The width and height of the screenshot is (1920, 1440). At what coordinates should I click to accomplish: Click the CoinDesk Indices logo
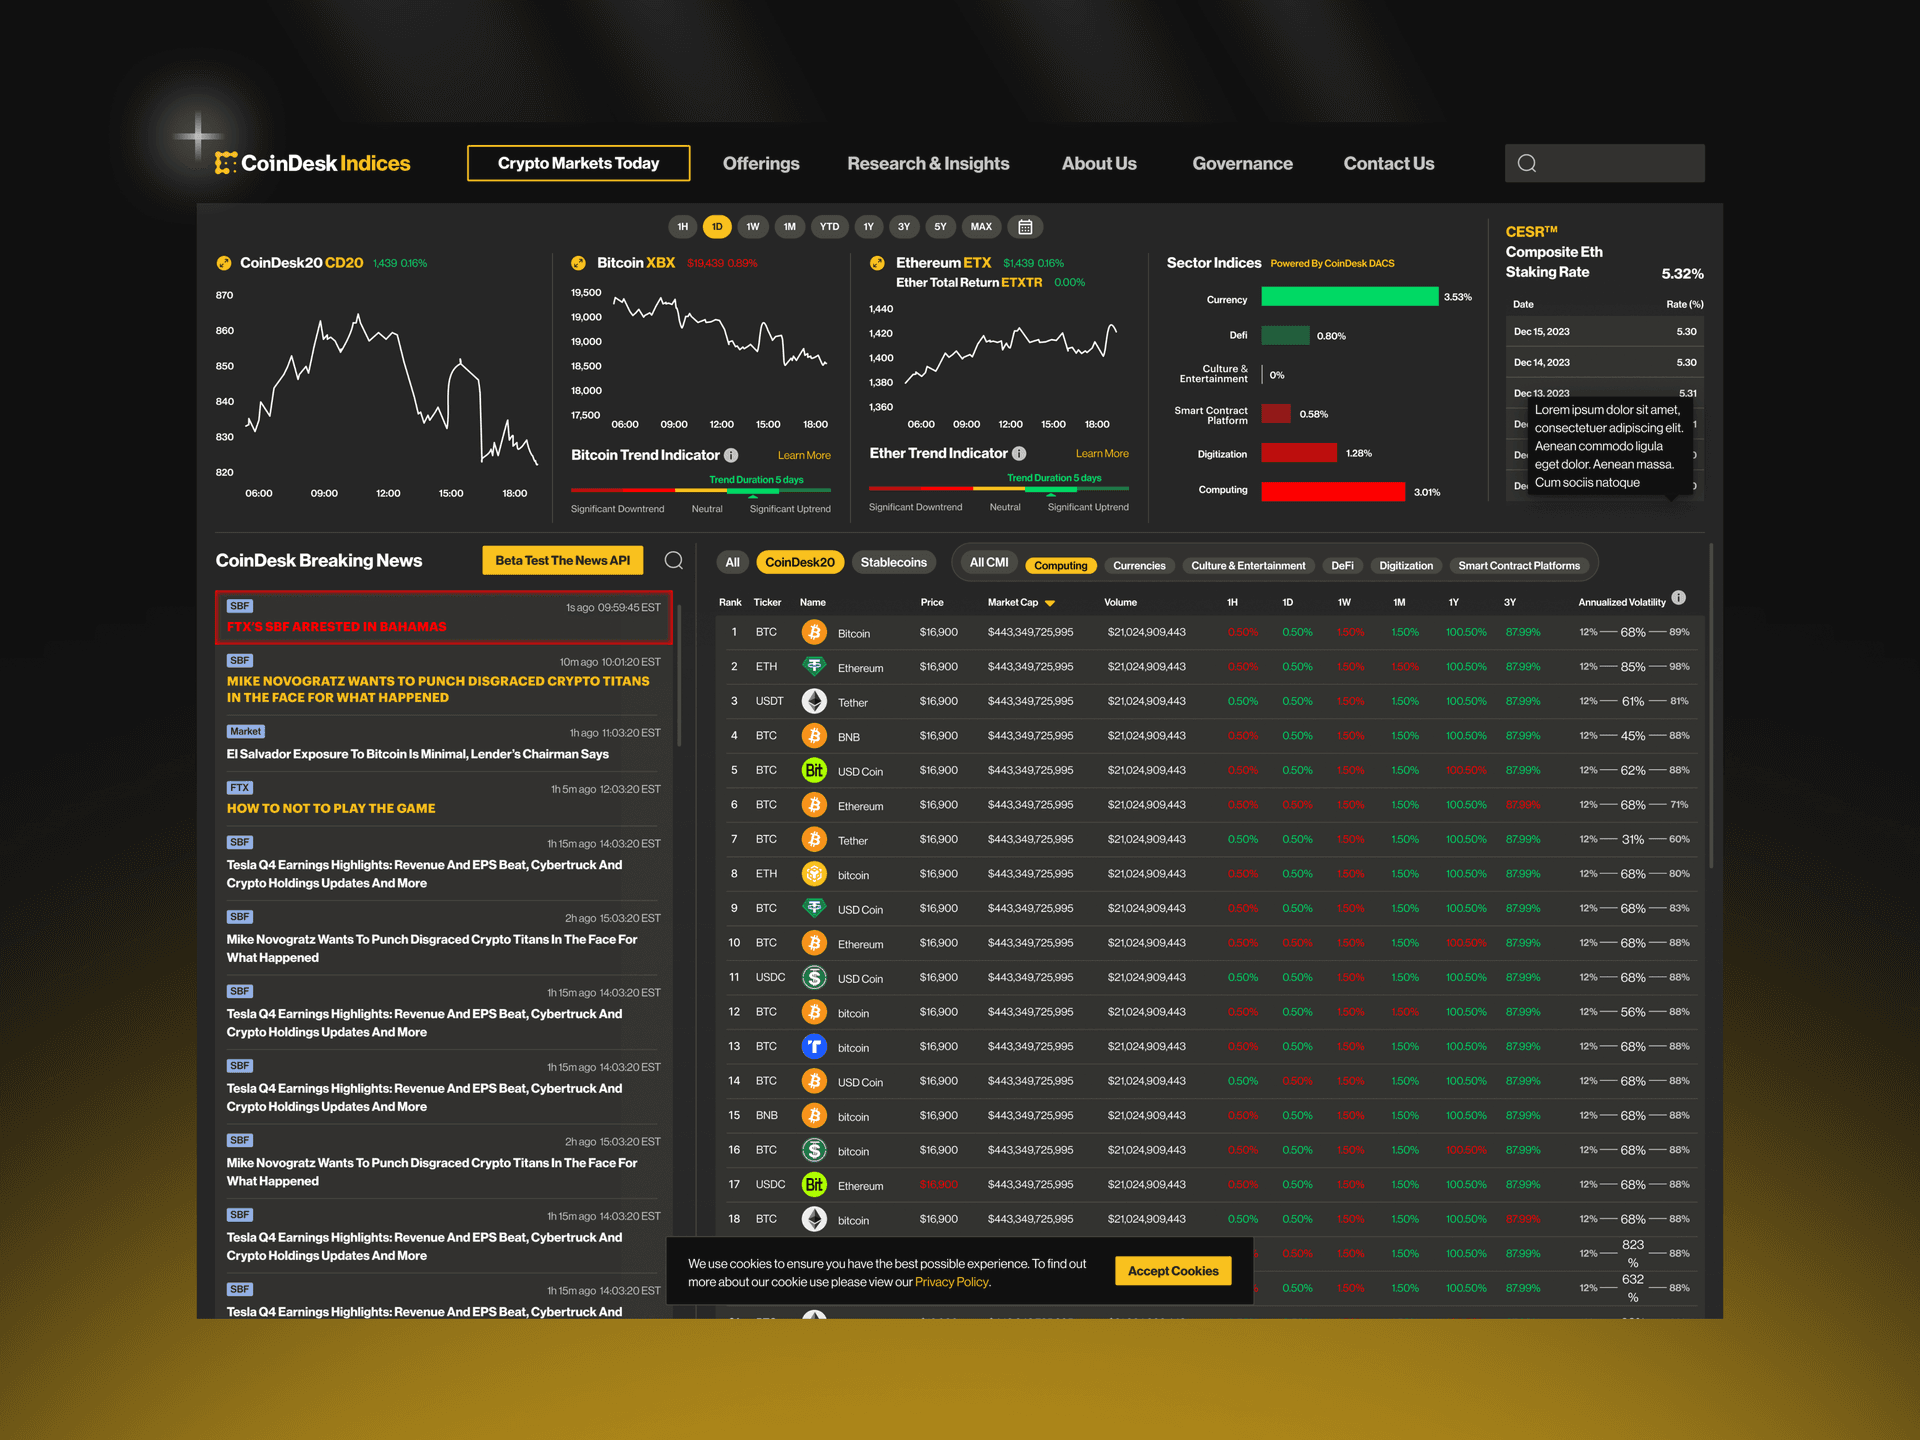click(x=312, y=163)
